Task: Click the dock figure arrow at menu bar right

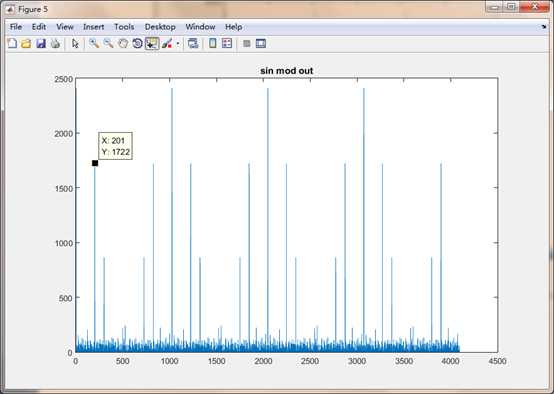Action: (x=544, y=27)
